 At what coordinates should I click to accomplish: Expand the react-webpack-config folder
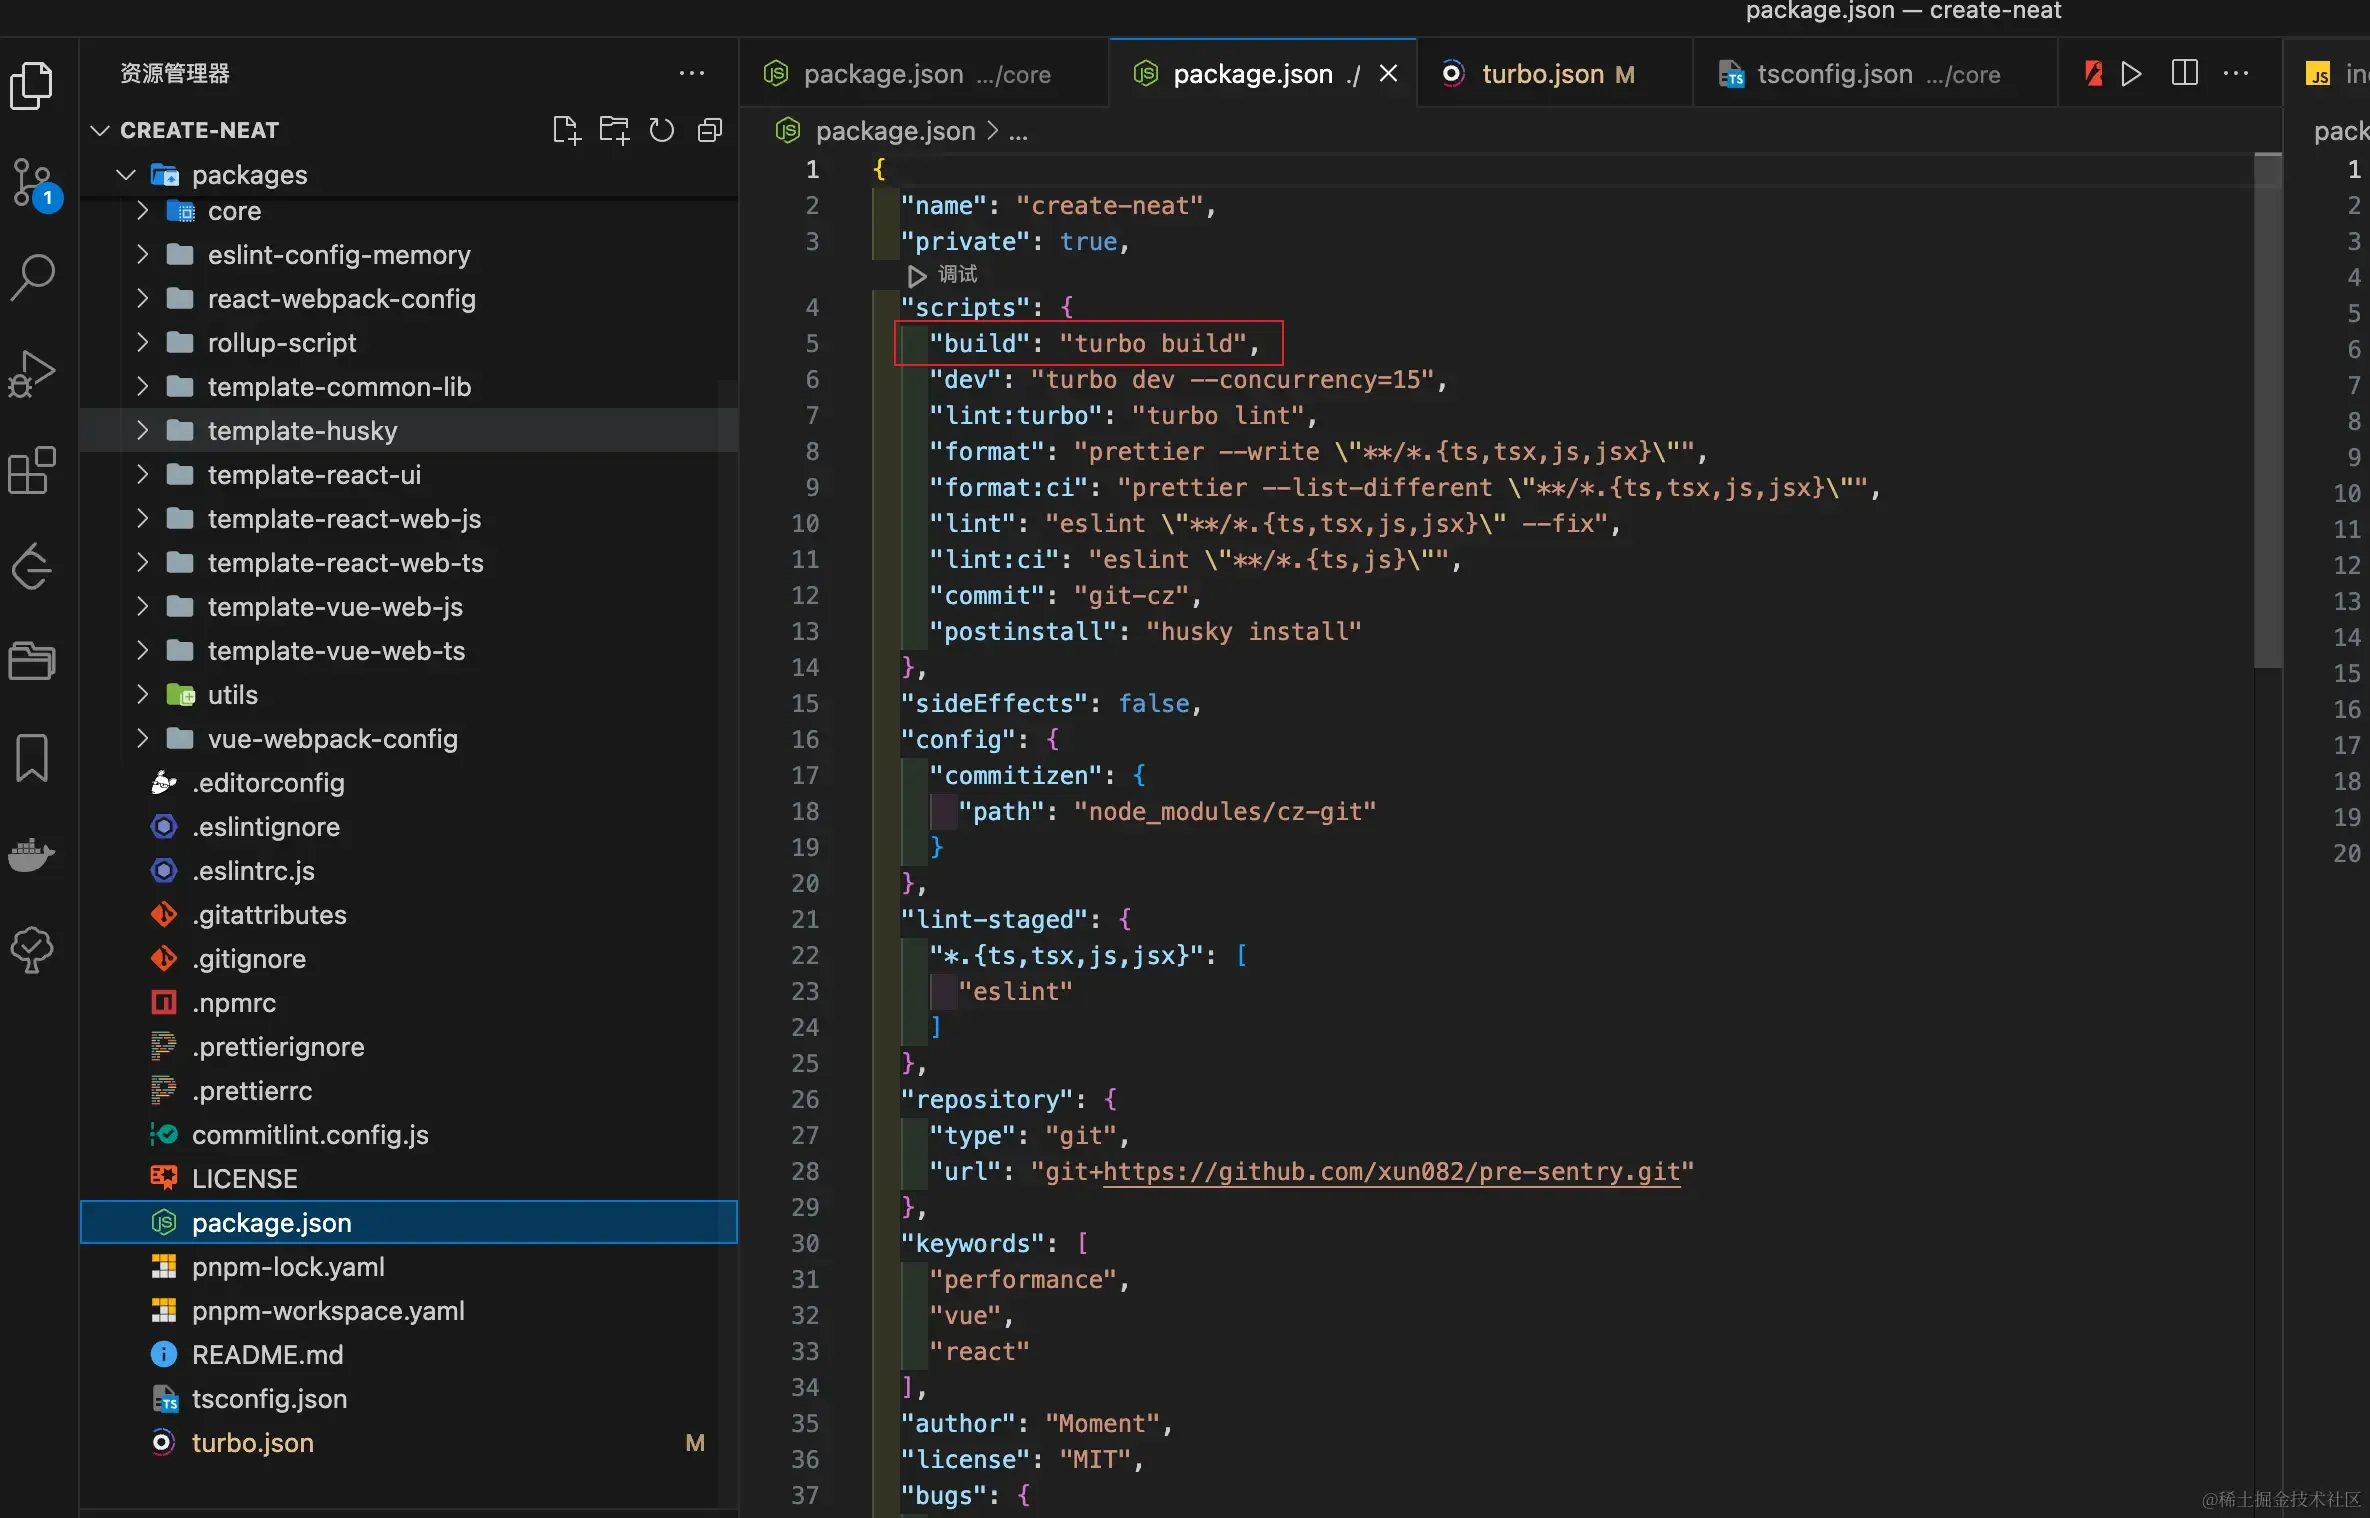tap(142, 299)
